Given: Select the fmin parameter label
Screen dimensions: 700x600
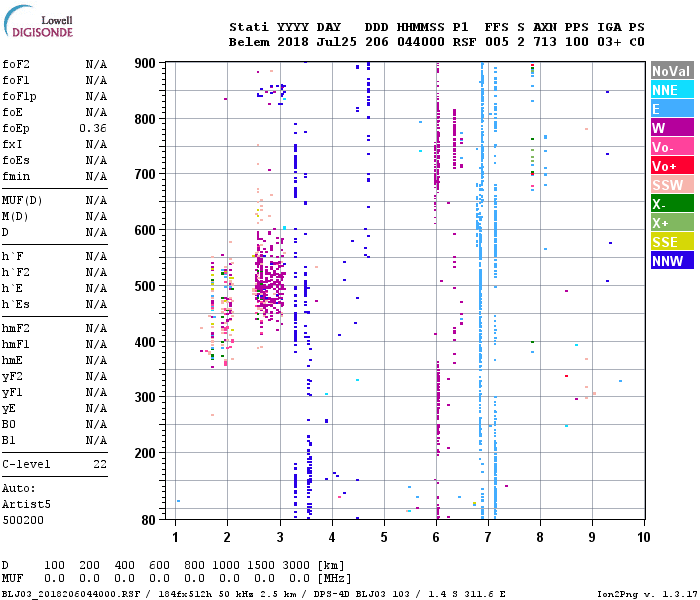Looking at the screenshot, I should click(16, 176).
